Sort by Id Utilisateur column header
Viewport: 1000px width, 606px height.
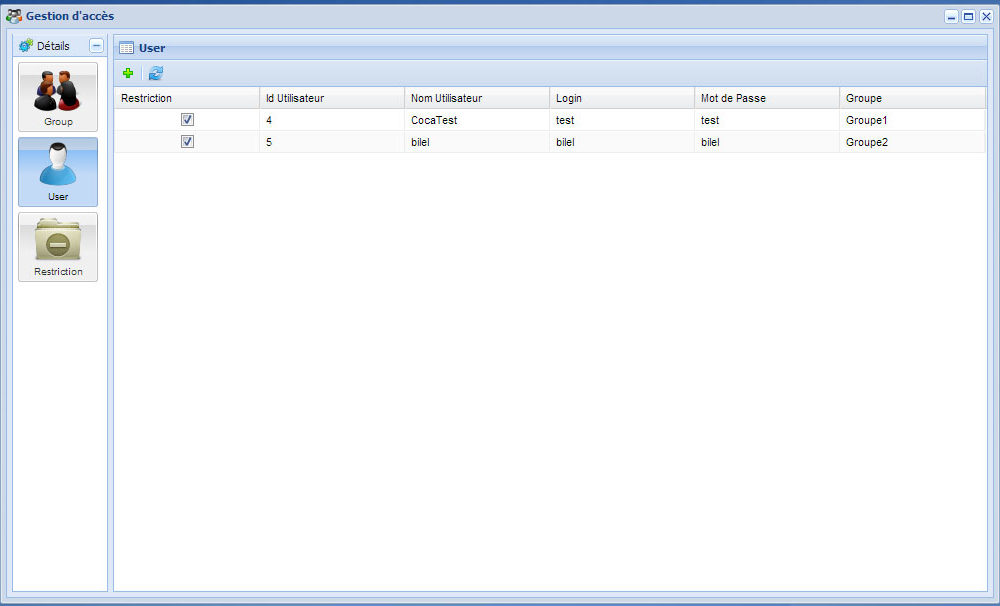[294, 98]
